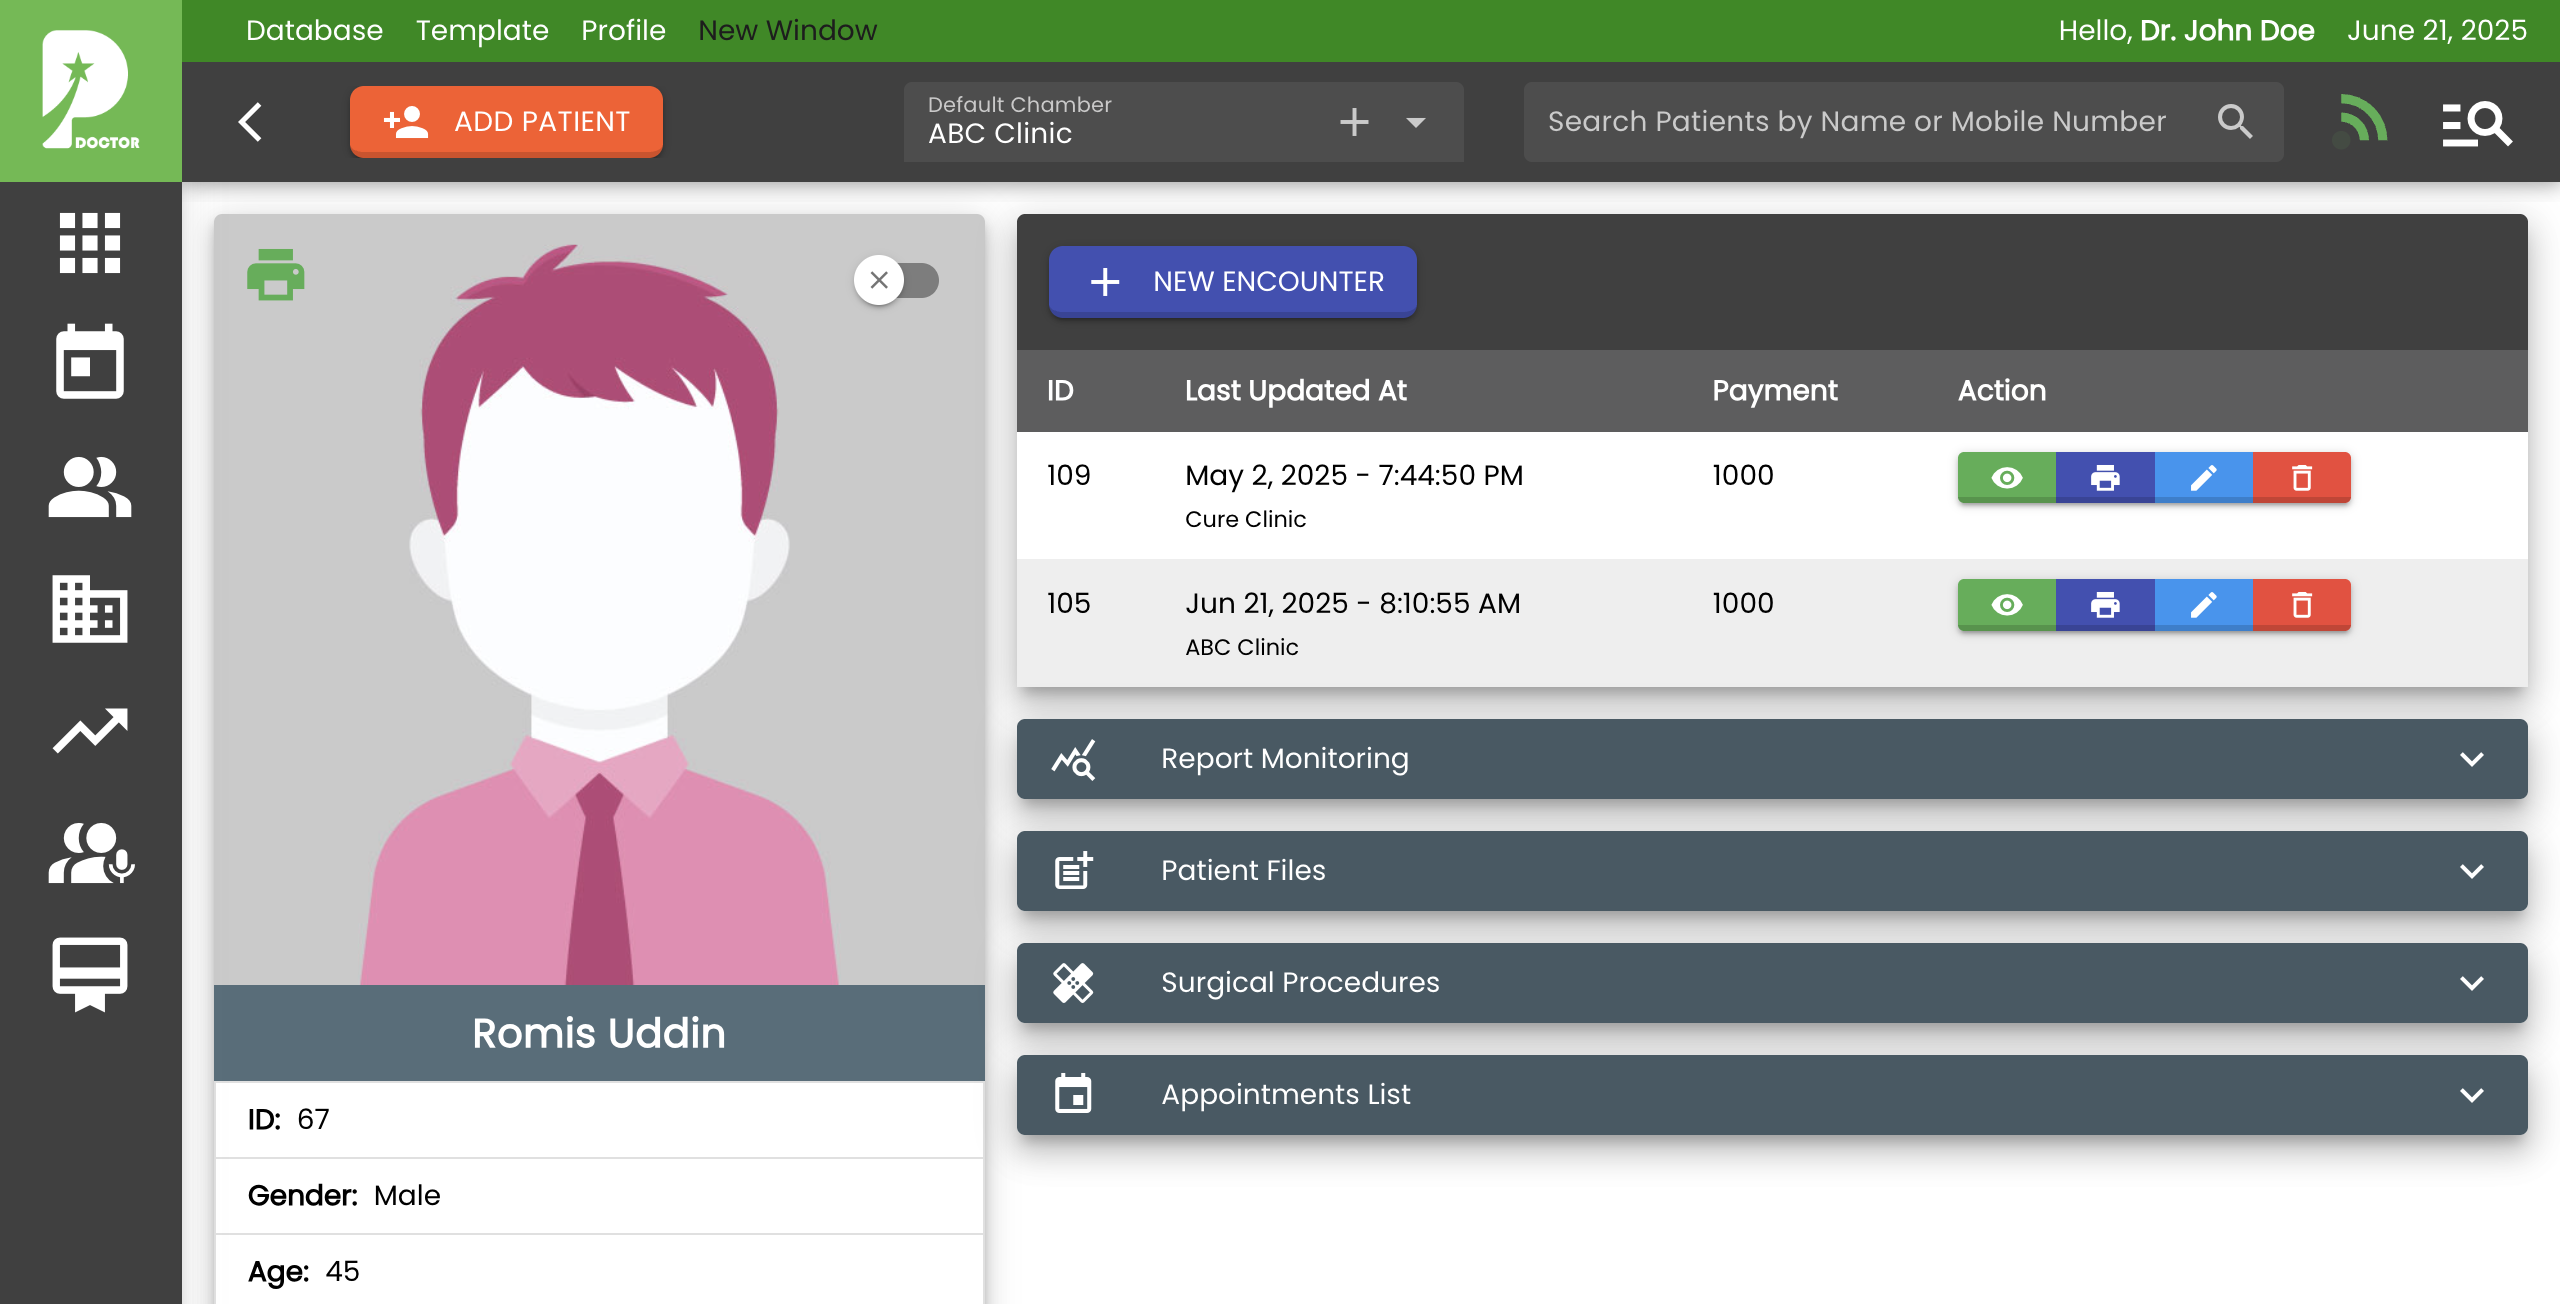Click the Action column header

click(x=2001, y=390)
